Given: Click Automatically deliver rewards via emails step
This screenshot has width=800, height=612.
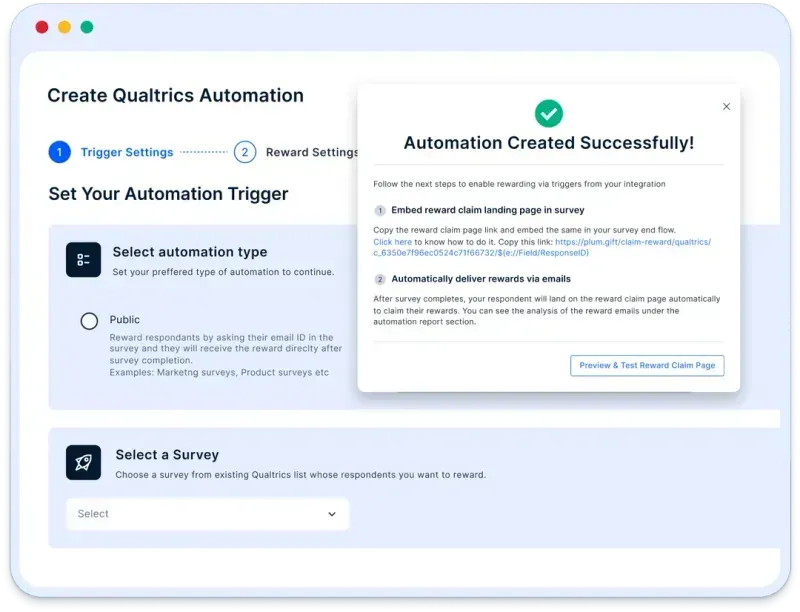Looking at the screenshot, I should [481, 279].
